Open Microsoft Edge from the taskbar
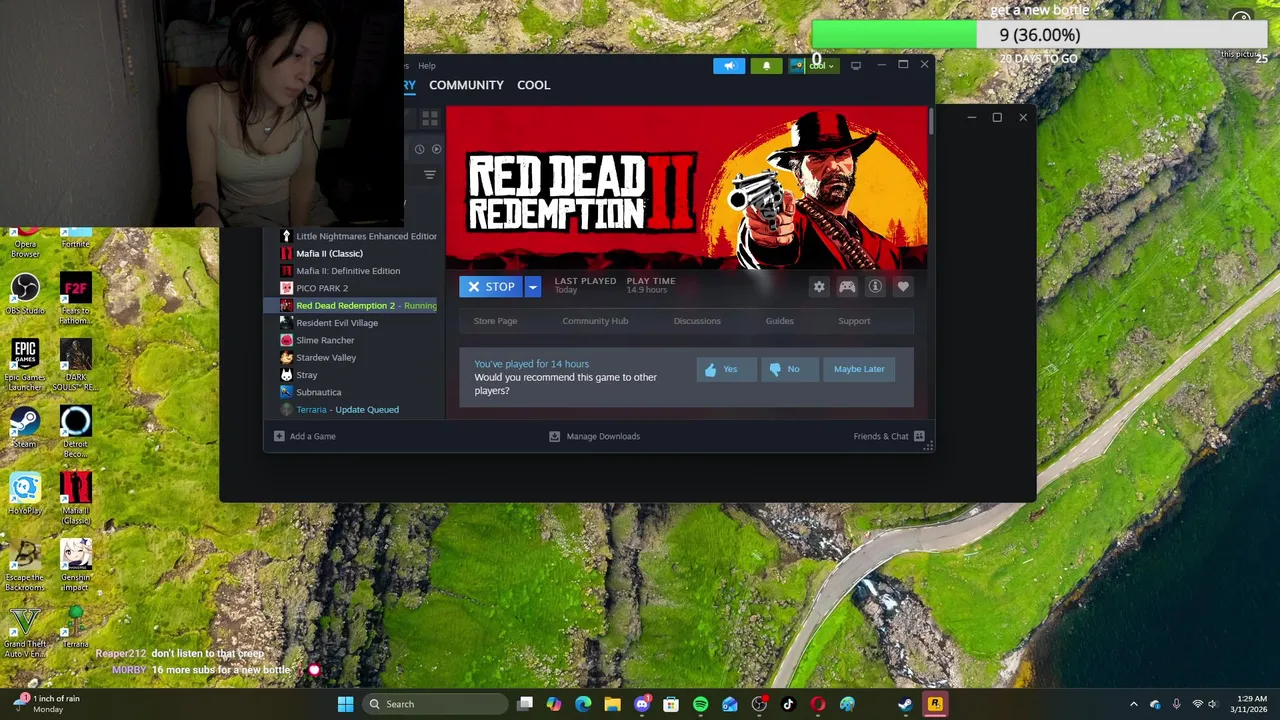Image resolution: width=1280 pixels, height=720 pixels. 583,704
